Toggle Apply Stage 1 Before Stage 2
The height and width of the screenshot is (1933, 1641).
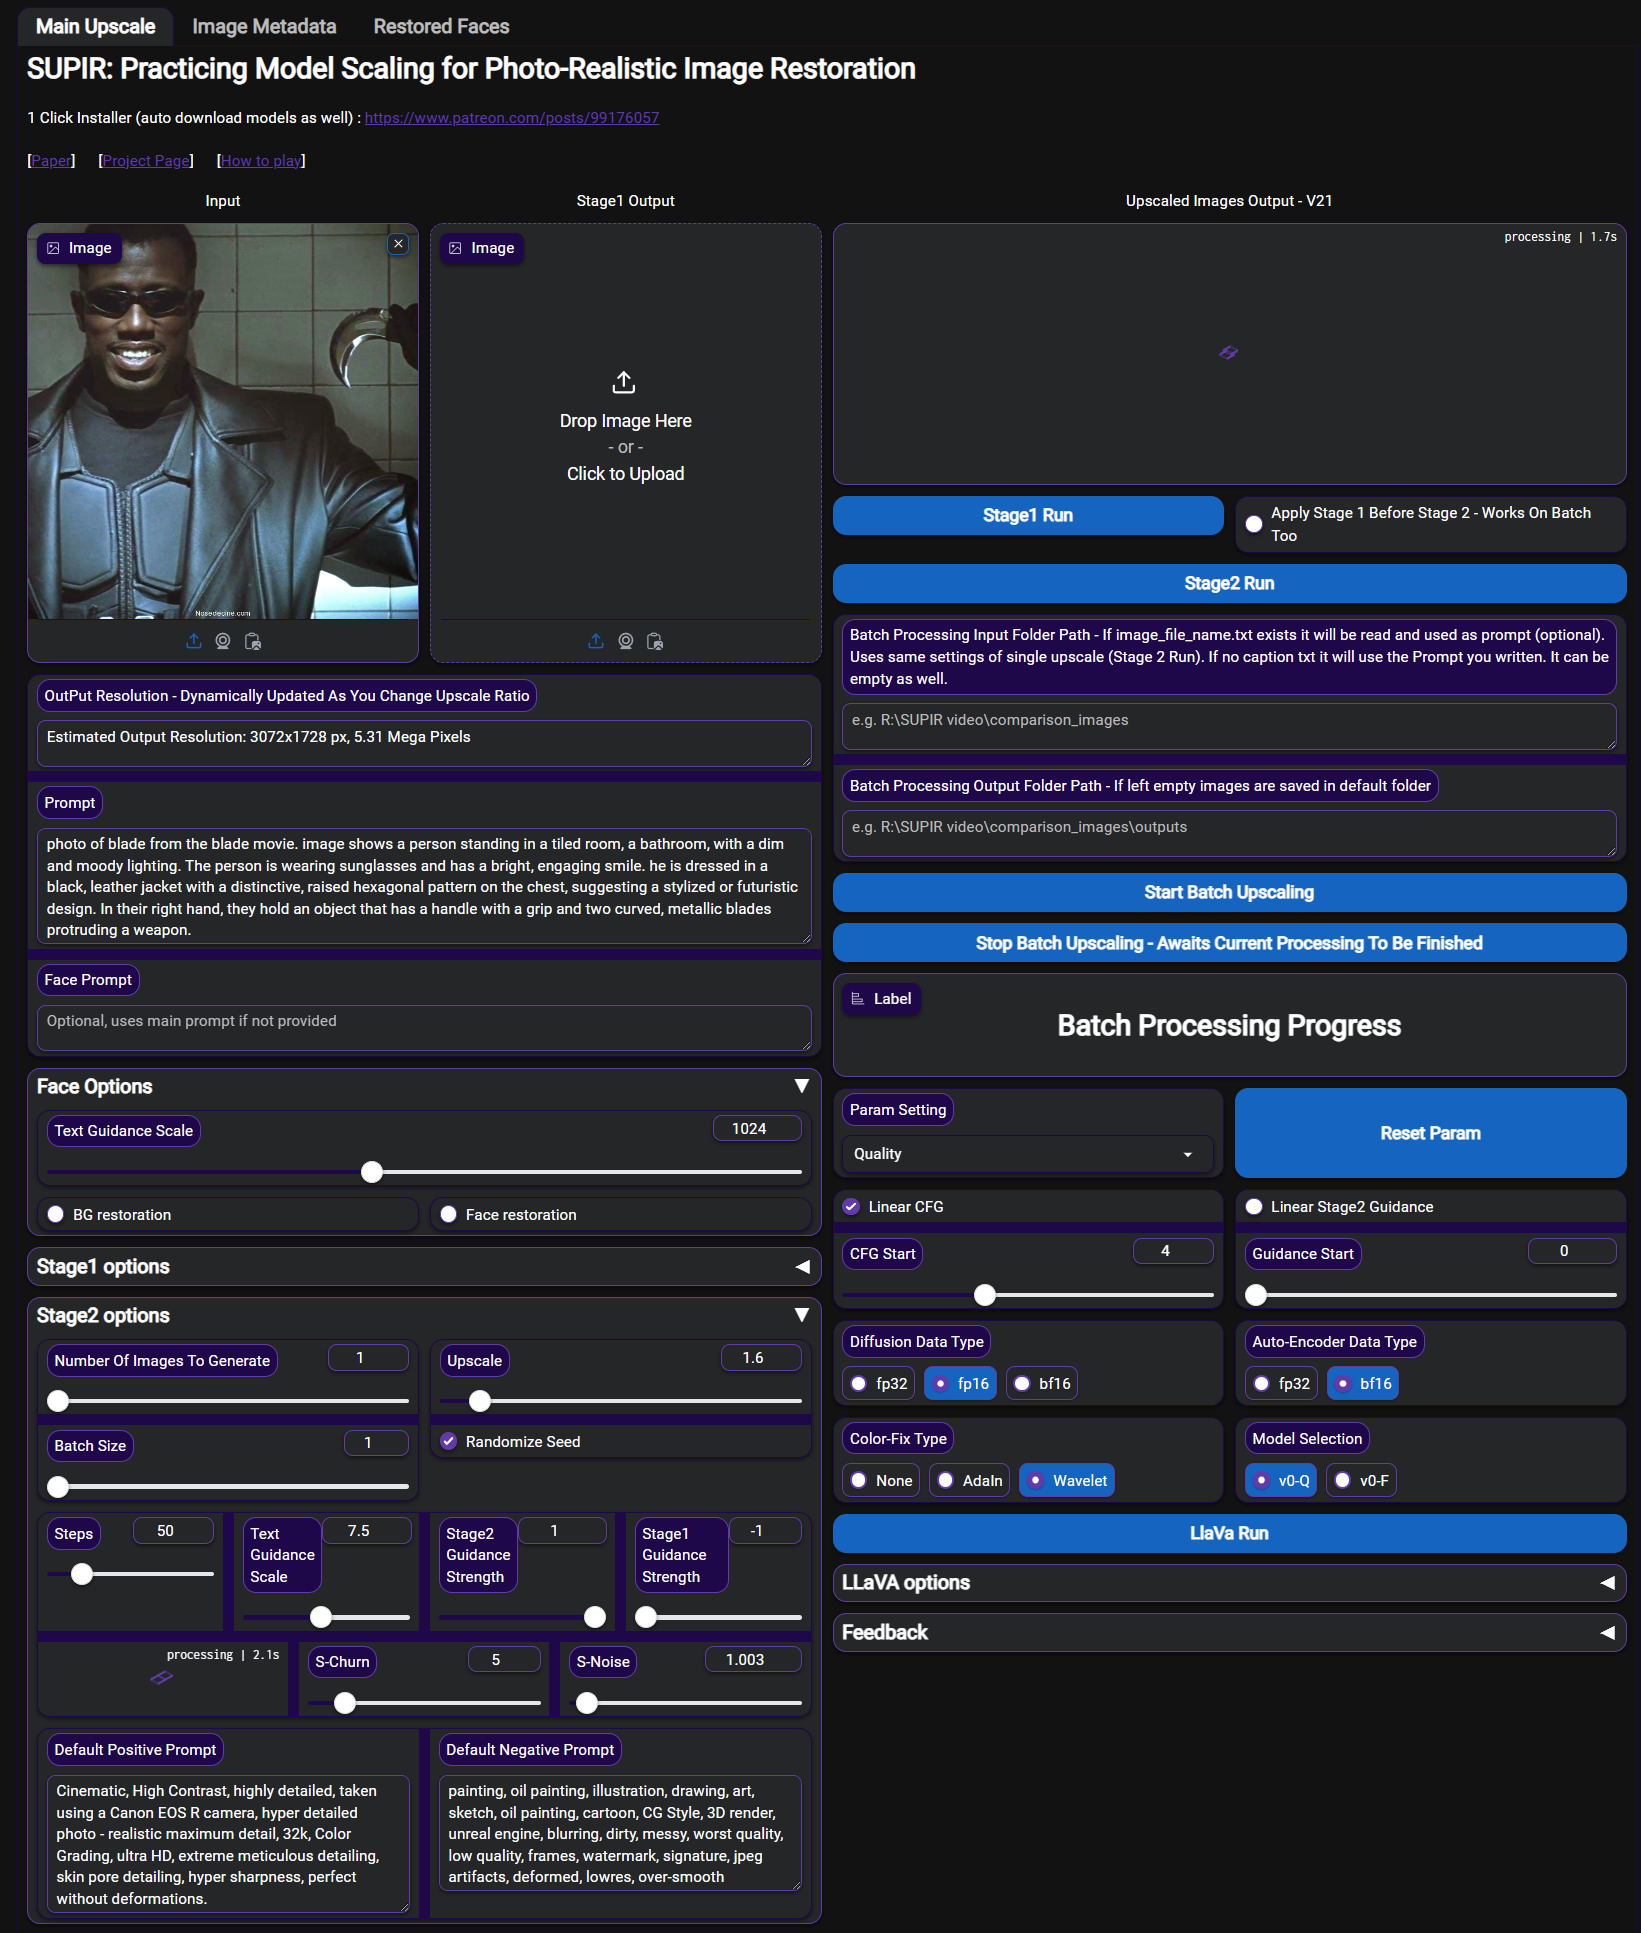pyautogui.click(x=1254, y=524)
